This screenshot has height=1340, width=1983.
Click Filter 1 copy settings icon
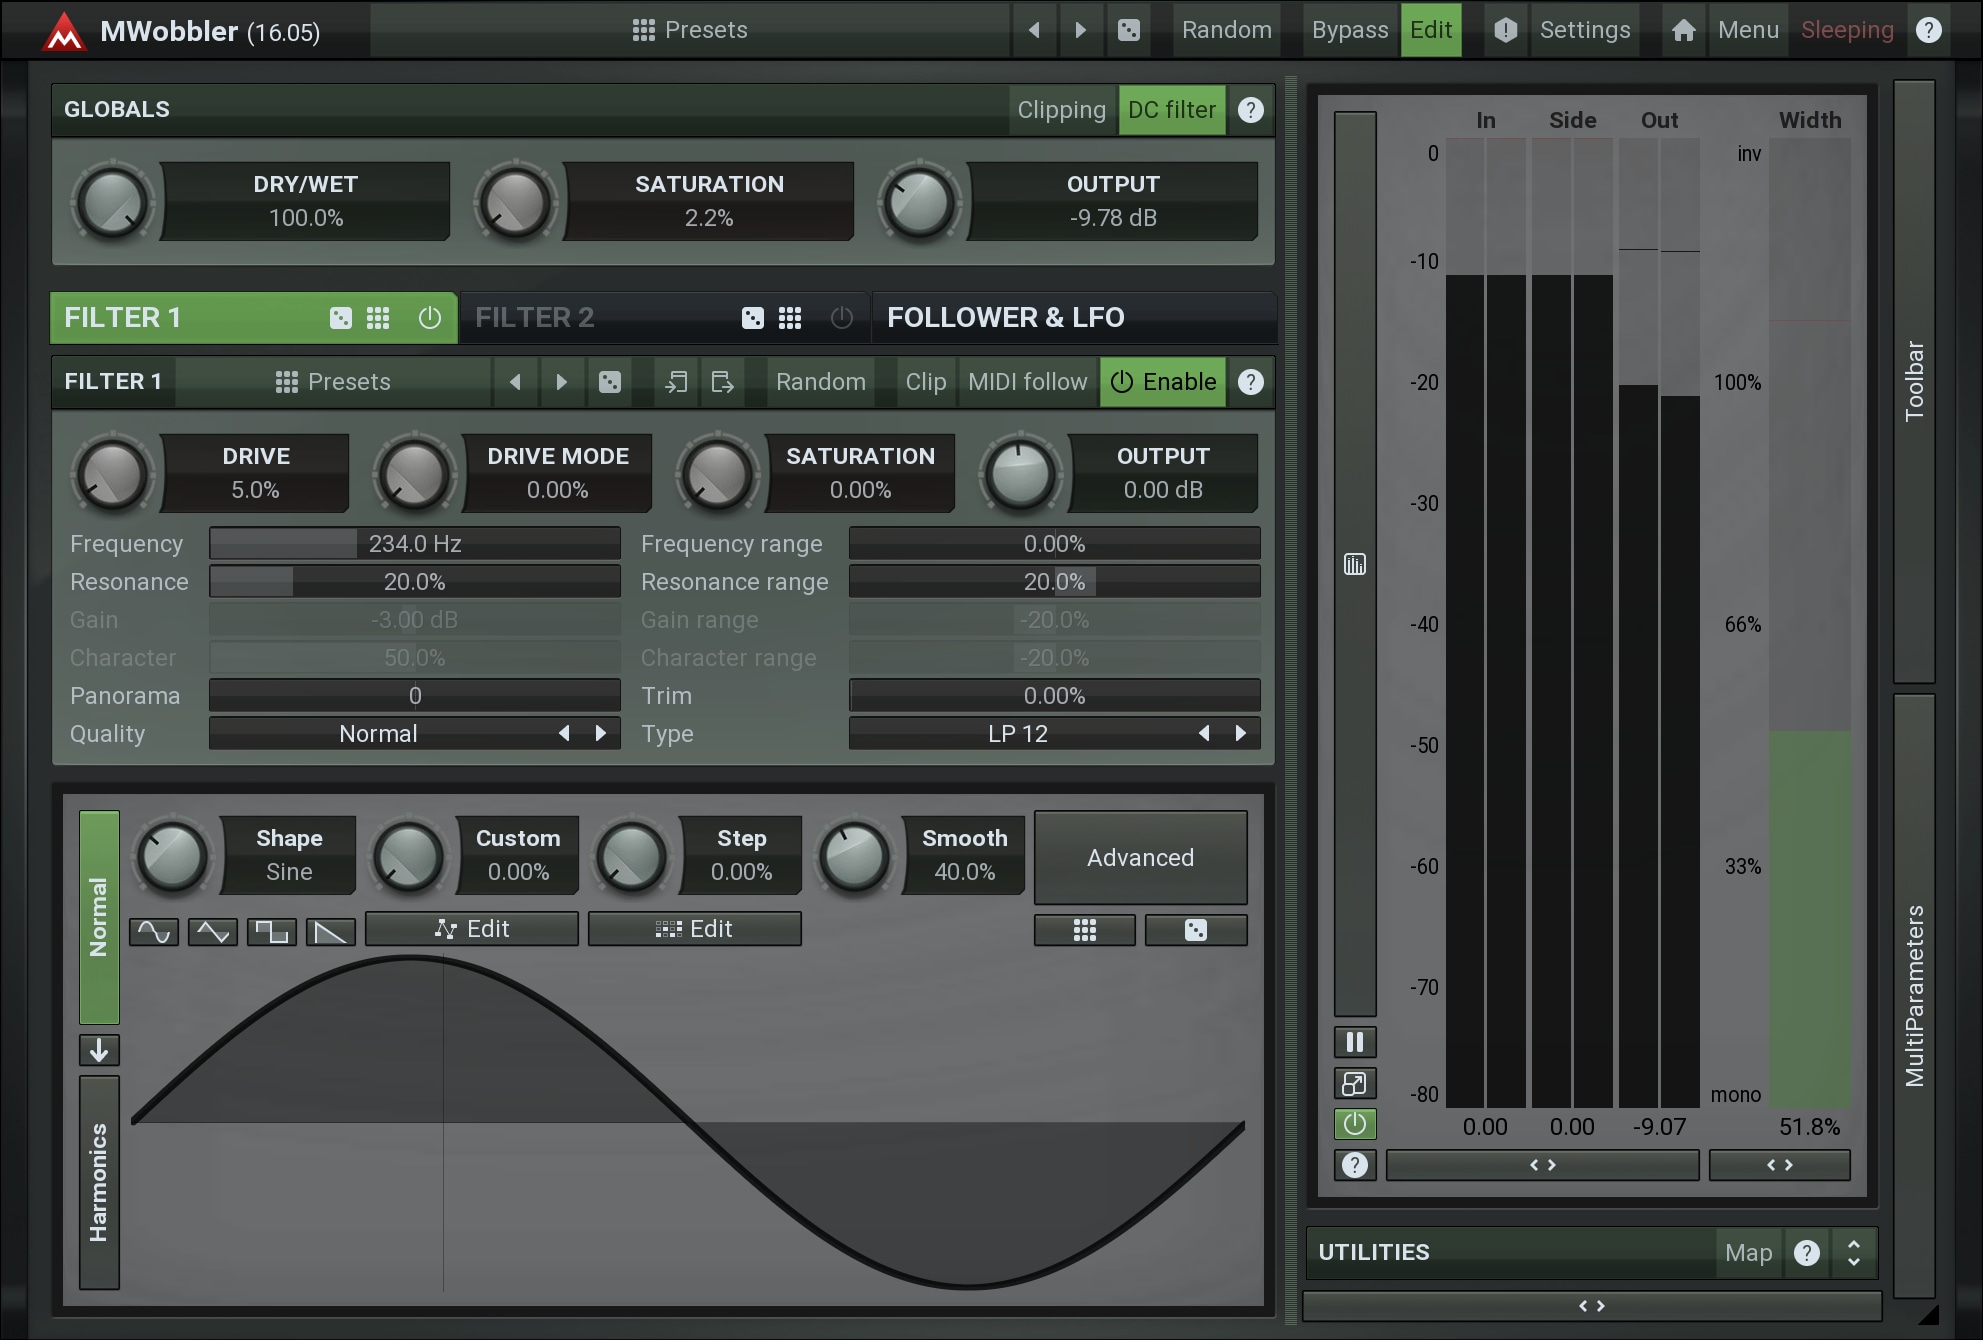pyautogui.click(x=677, y=382)
